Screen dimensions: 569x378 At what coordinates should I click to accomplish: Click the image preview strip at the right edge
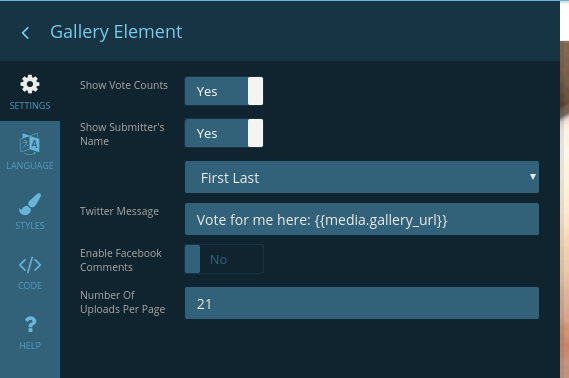[x=564, y=209]
